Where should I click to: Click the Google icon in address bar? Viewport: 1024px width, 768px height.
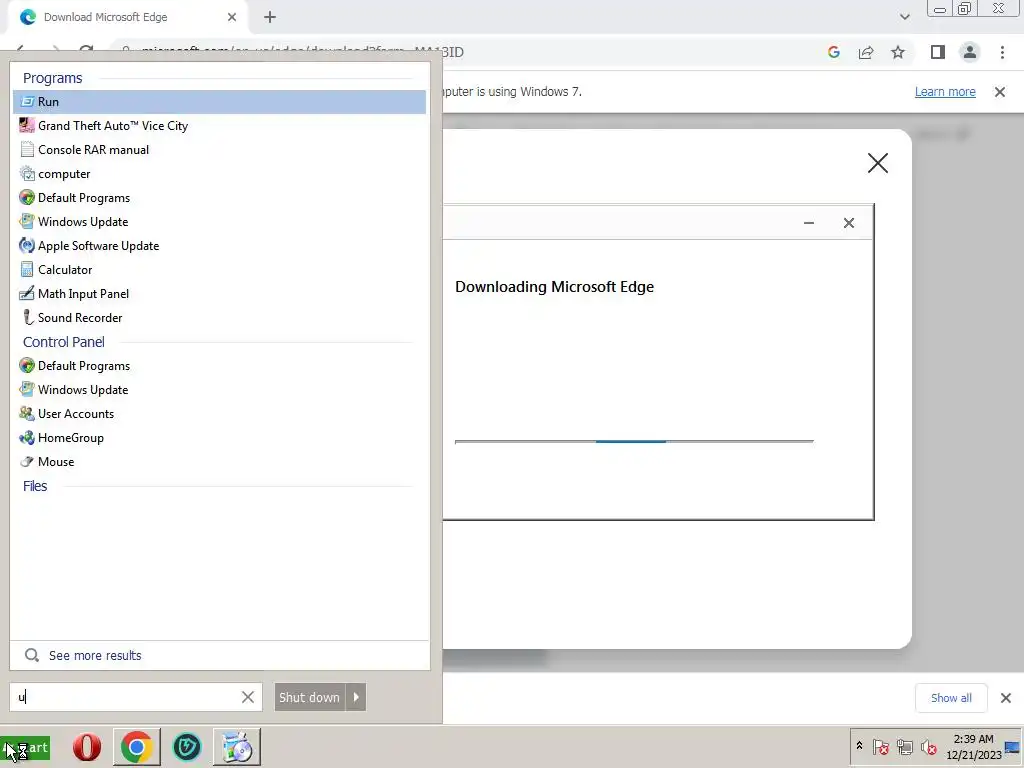click(x=833, y=52)
